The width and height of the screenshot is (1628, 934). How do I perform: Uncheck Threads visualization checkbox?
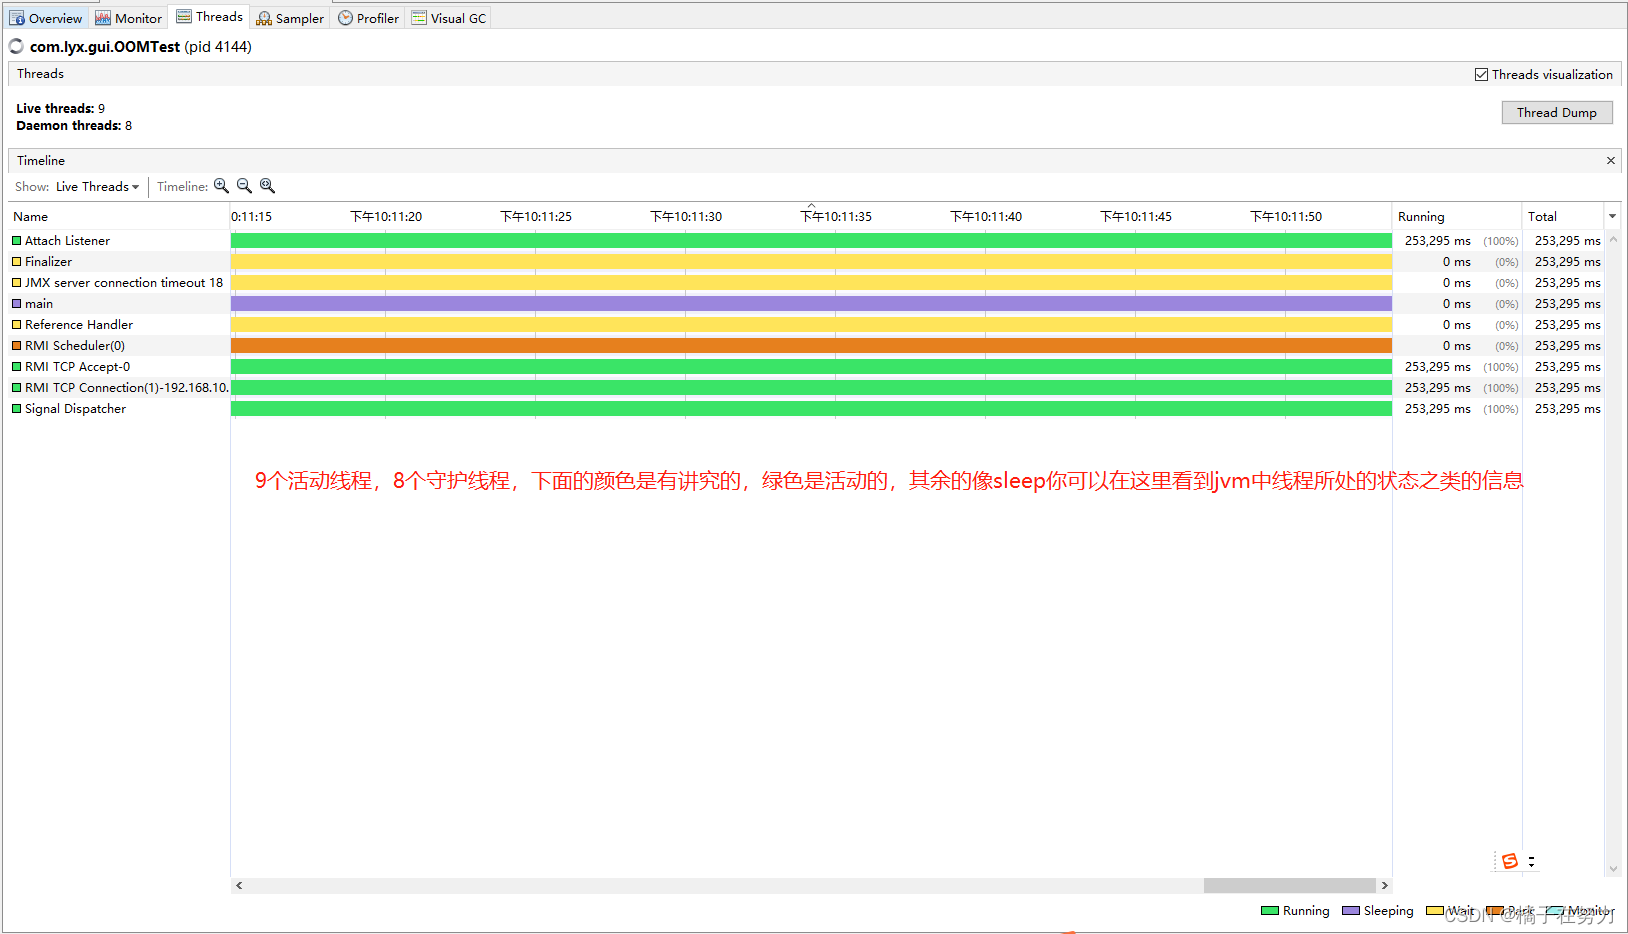[1481, 75]
